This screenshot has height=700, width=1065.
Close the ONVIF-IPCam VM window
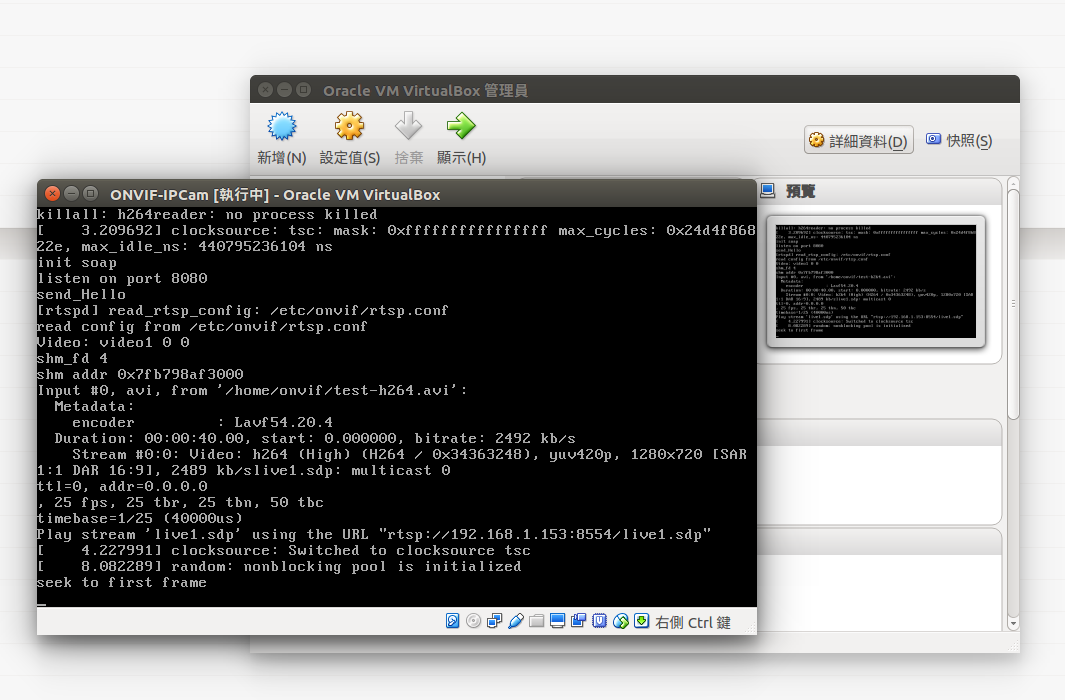(52, 194)
